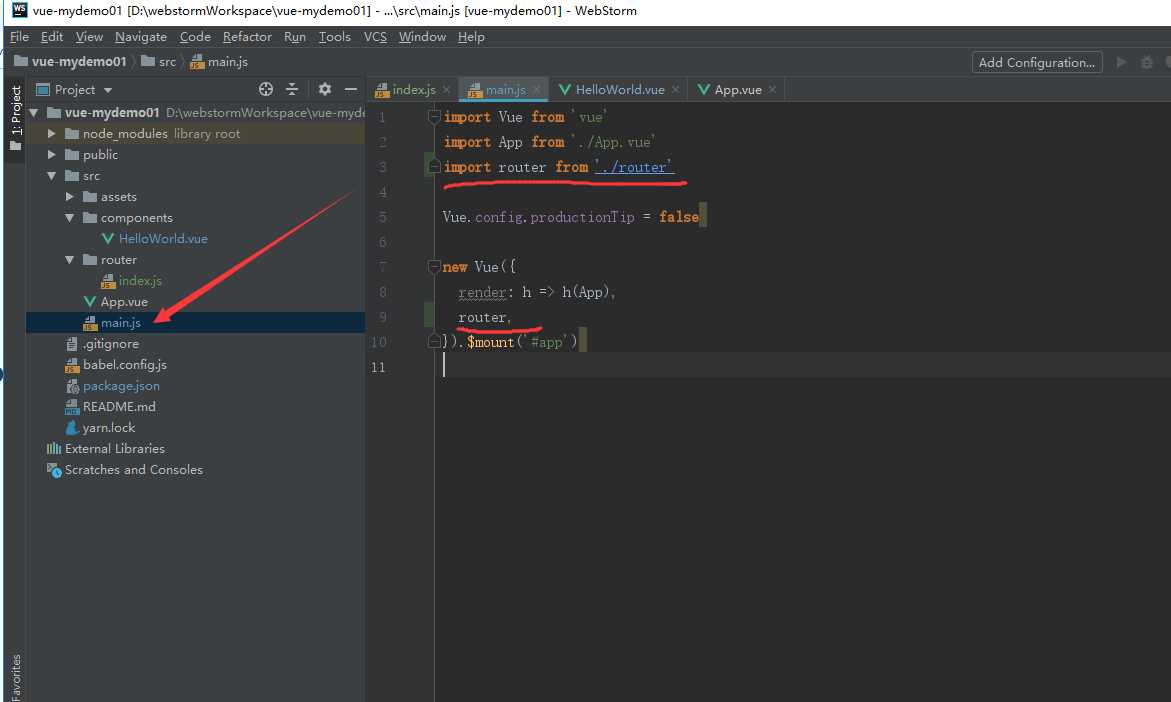This screenshot has width=1171, height=702.
Task: Open the Code menu
Action: tap(195, 37)
